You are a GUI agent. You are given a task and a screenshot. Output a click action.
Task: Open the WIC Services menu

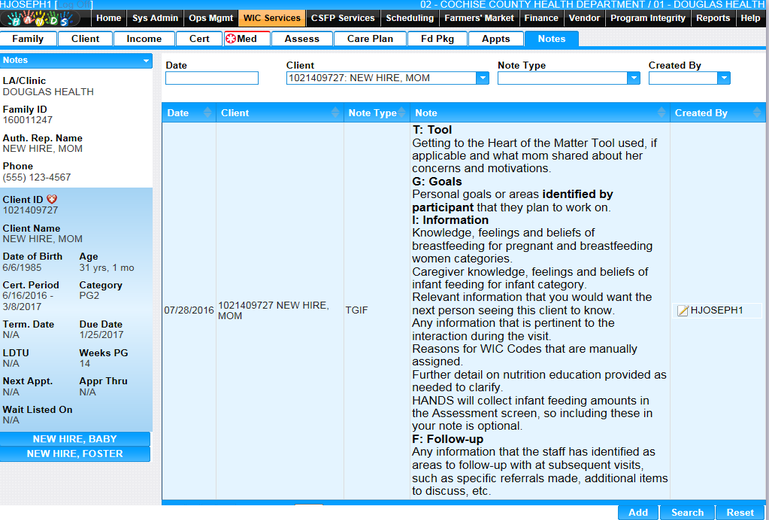pyautogui.click(x=271, y=18)
